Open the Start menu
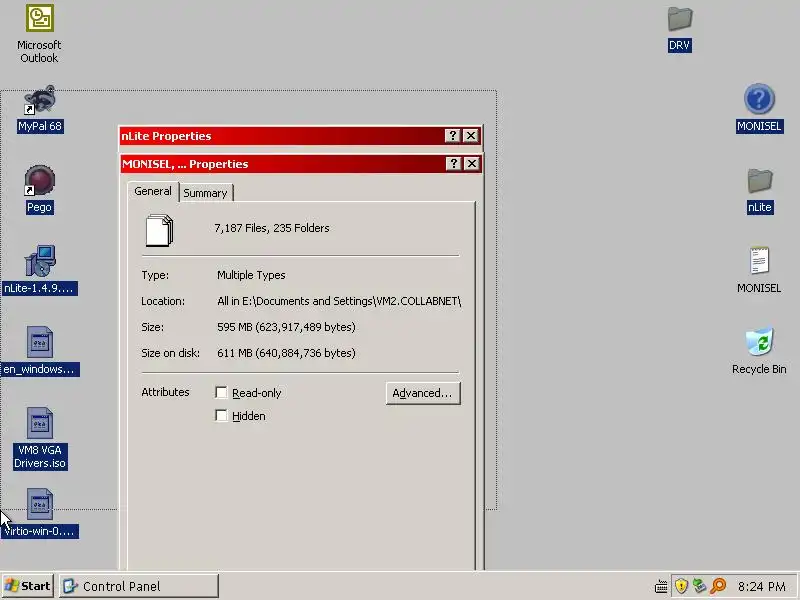800x600 pixels. click(x=28, y=586)
